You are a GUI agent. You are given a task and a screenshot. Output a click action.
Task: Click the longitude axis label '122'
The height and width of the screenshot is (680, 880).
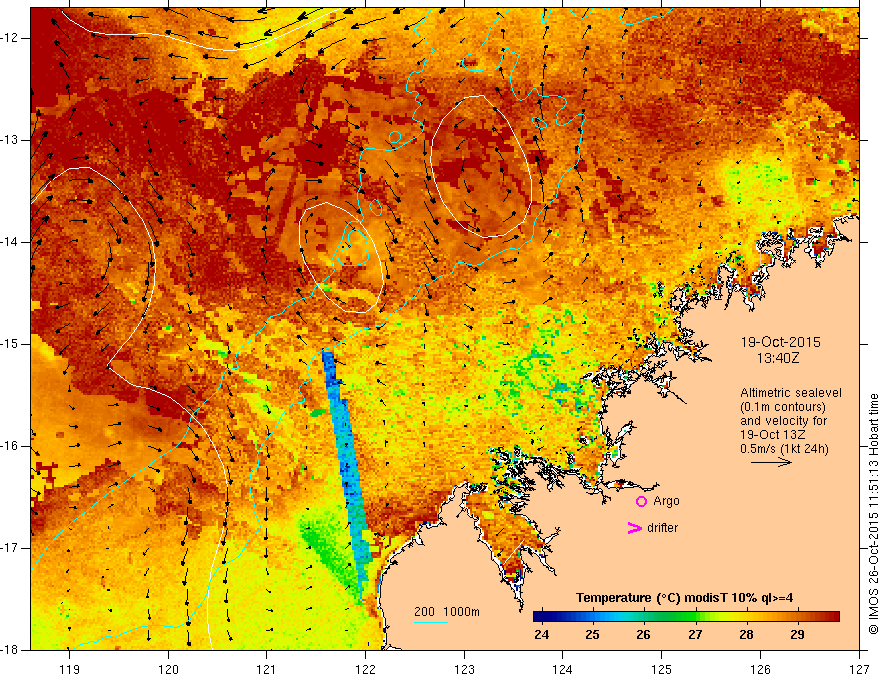pyautogui.click(x=365, y=669)
